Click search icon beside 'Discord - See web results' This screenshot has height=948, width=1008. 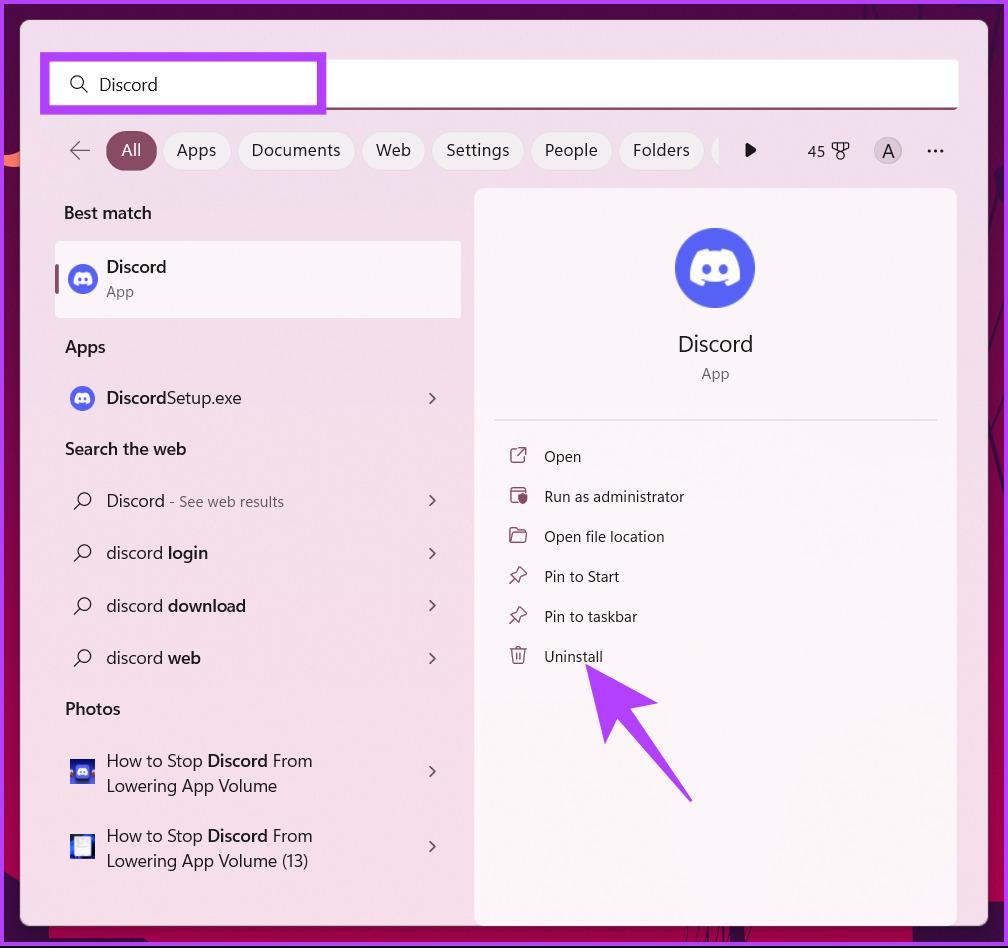pyautogui.click(x=82, y=501)
